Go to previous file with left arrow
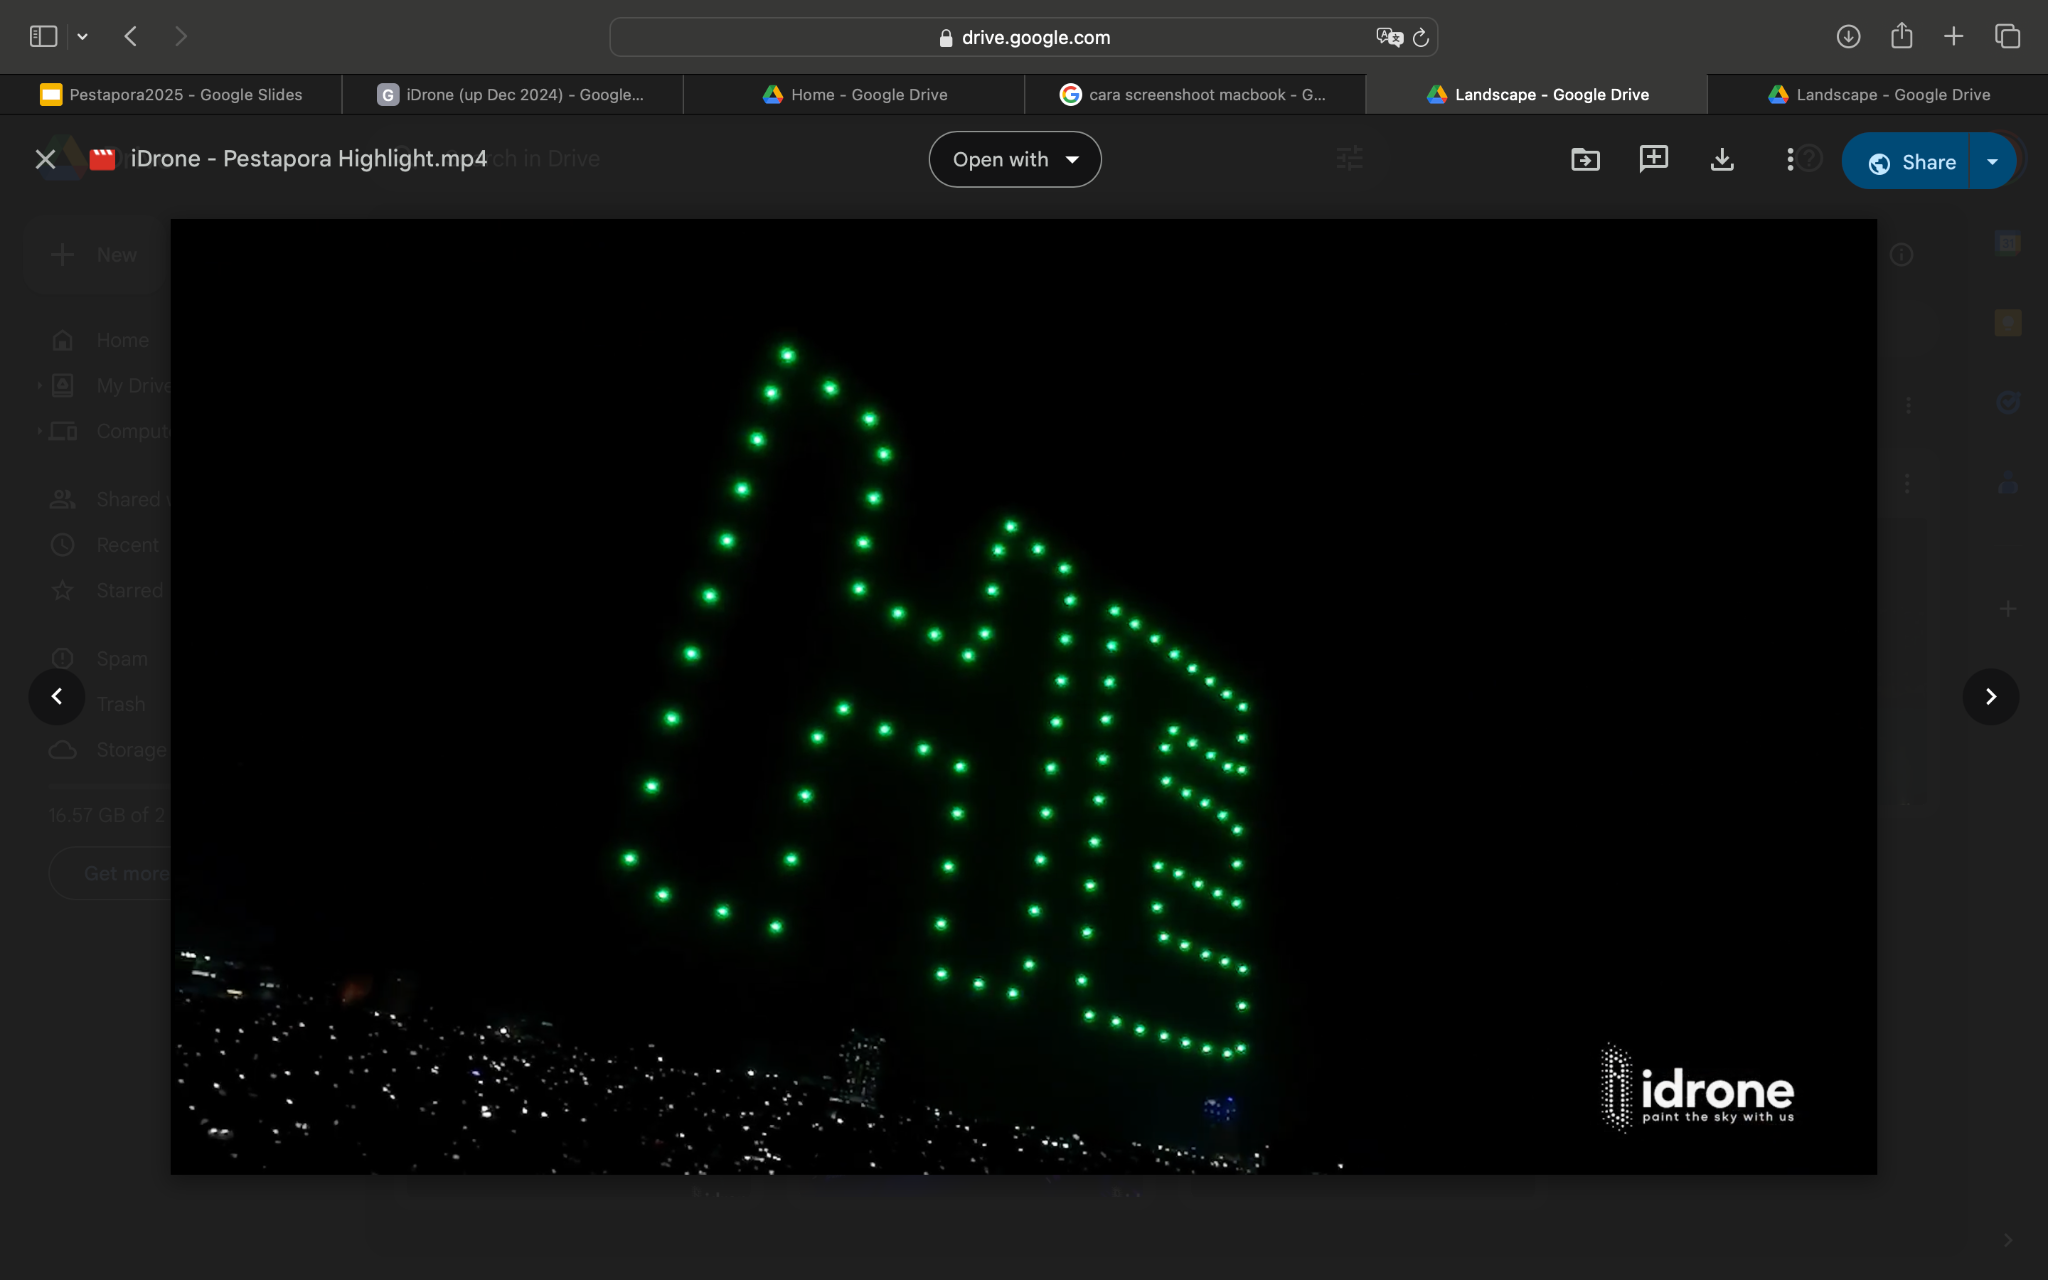This screenshot has height=1280, width=2048. (x=57, y=696)
